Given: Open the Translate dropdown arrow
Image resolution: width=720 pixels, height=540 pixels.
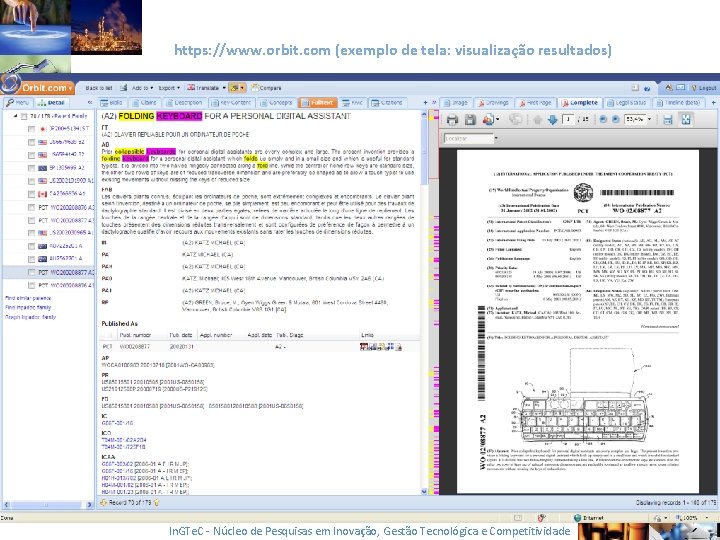Looking at the screenshot, I should [224, 88].
